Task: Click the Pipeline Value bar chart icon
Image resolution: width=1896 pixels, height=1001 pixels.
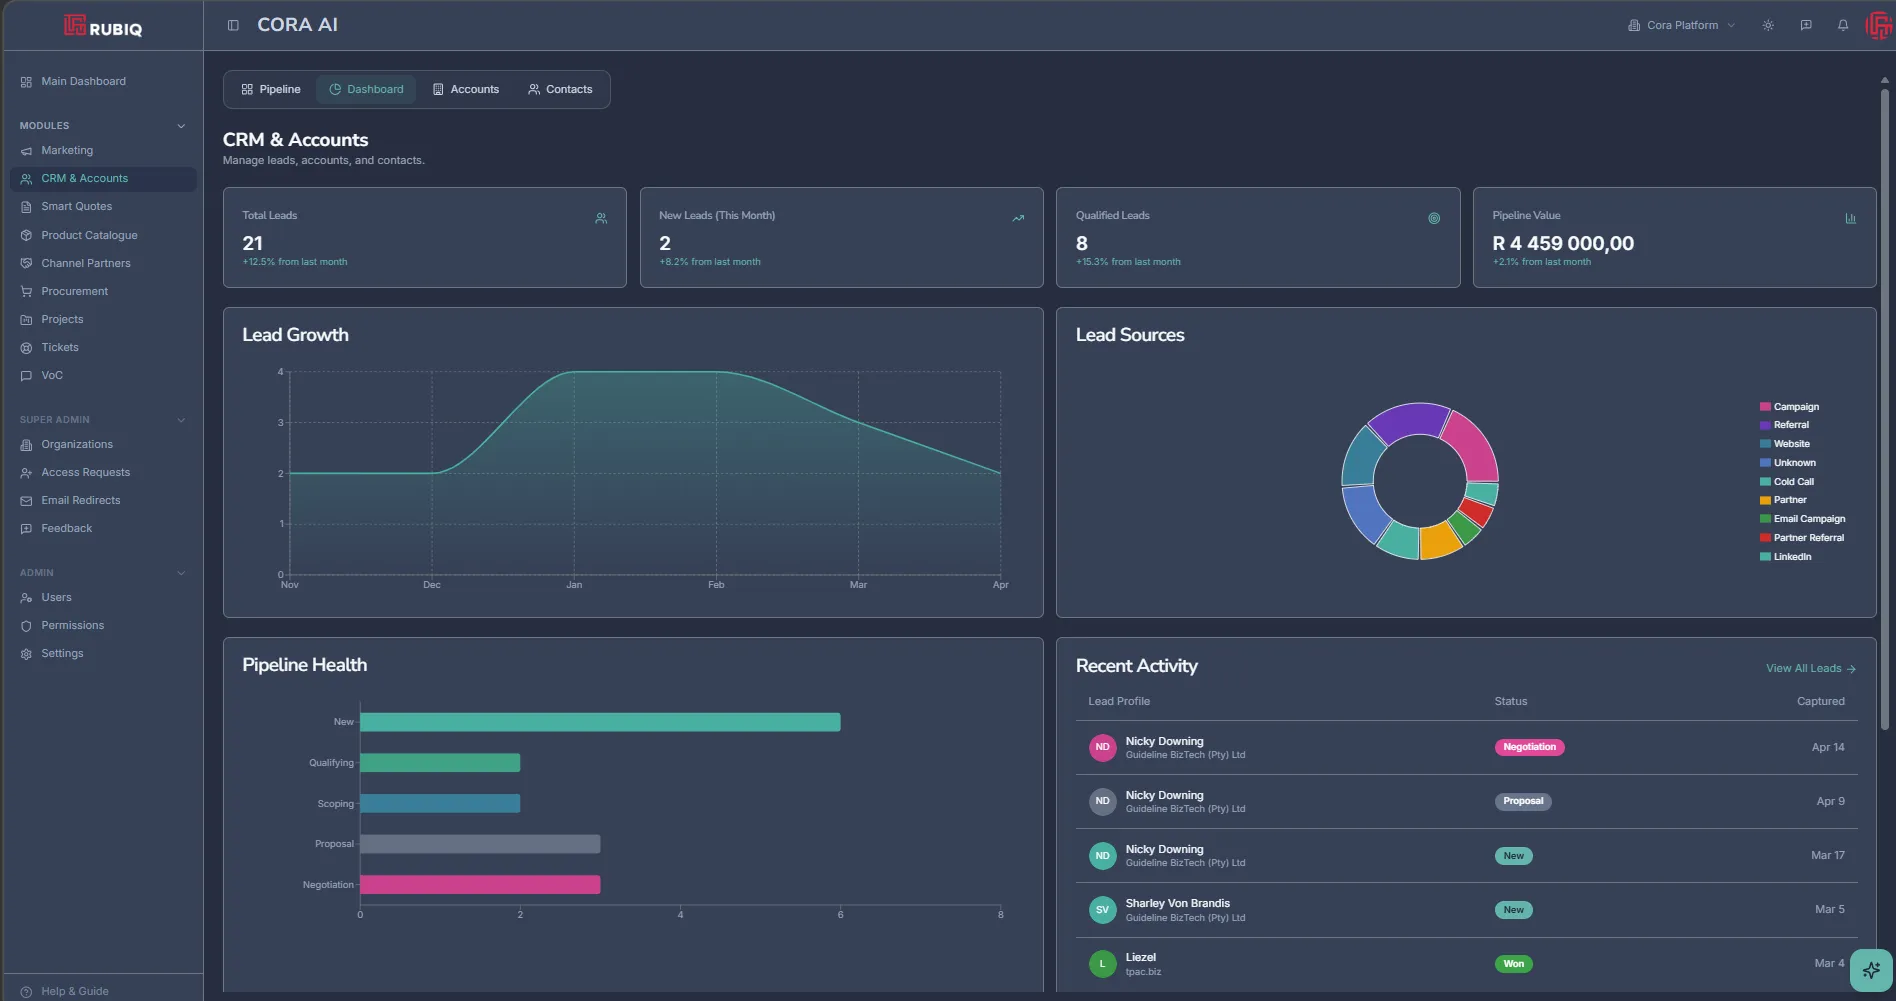Action: [1851, 218]
